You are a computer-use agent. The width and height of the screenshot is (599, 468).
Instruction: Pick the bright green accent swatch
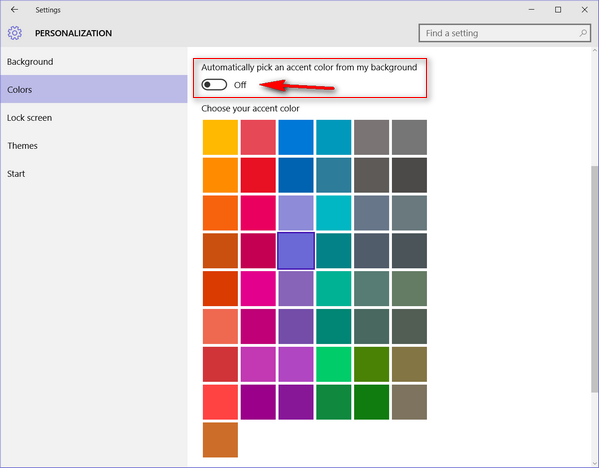pos(334,364)
